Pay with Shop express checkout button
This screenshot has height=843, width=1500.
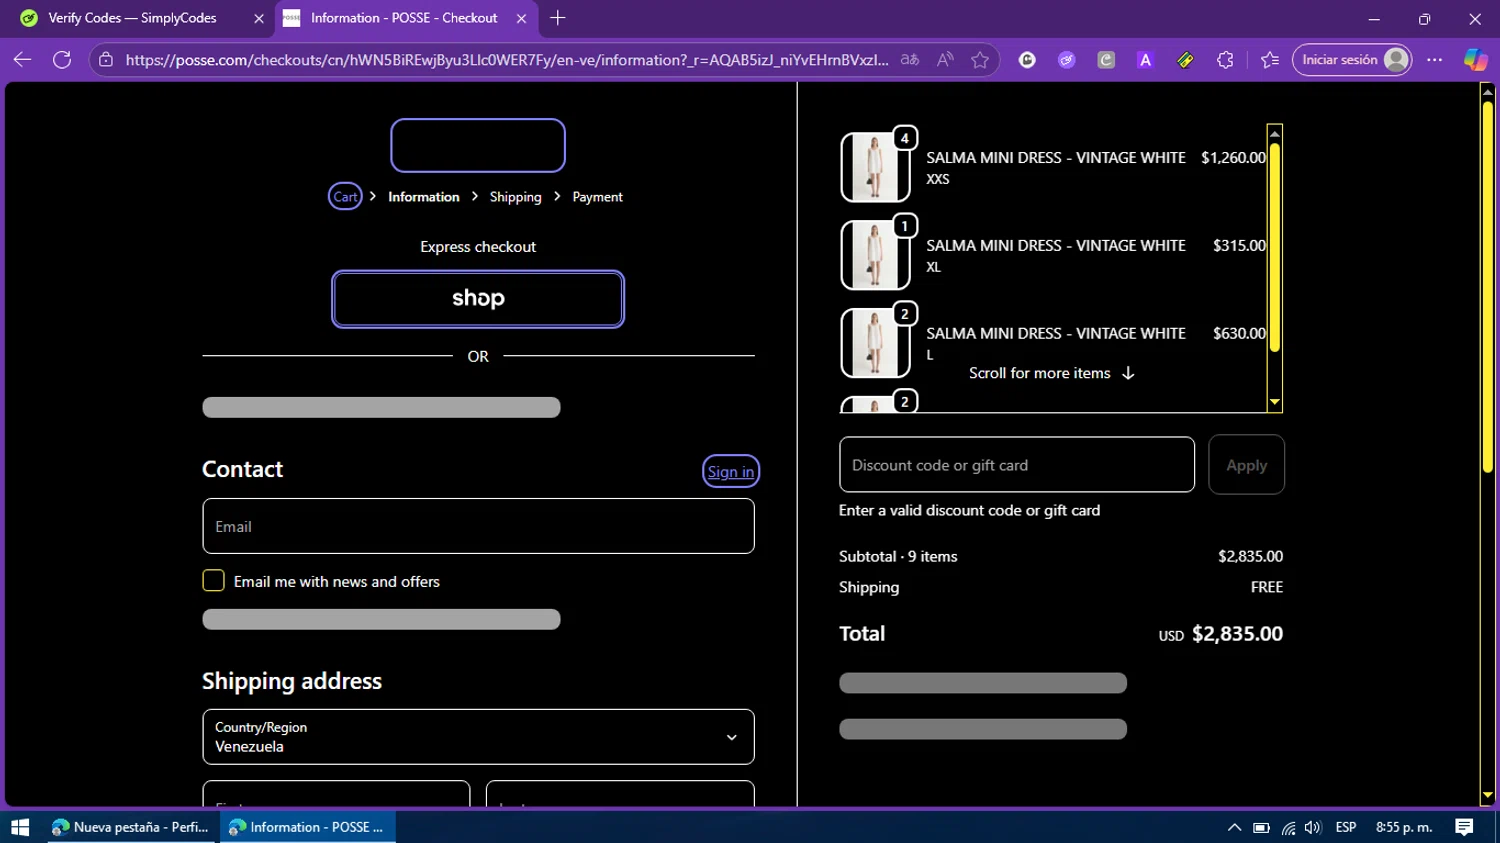click(x=478, y=299)
